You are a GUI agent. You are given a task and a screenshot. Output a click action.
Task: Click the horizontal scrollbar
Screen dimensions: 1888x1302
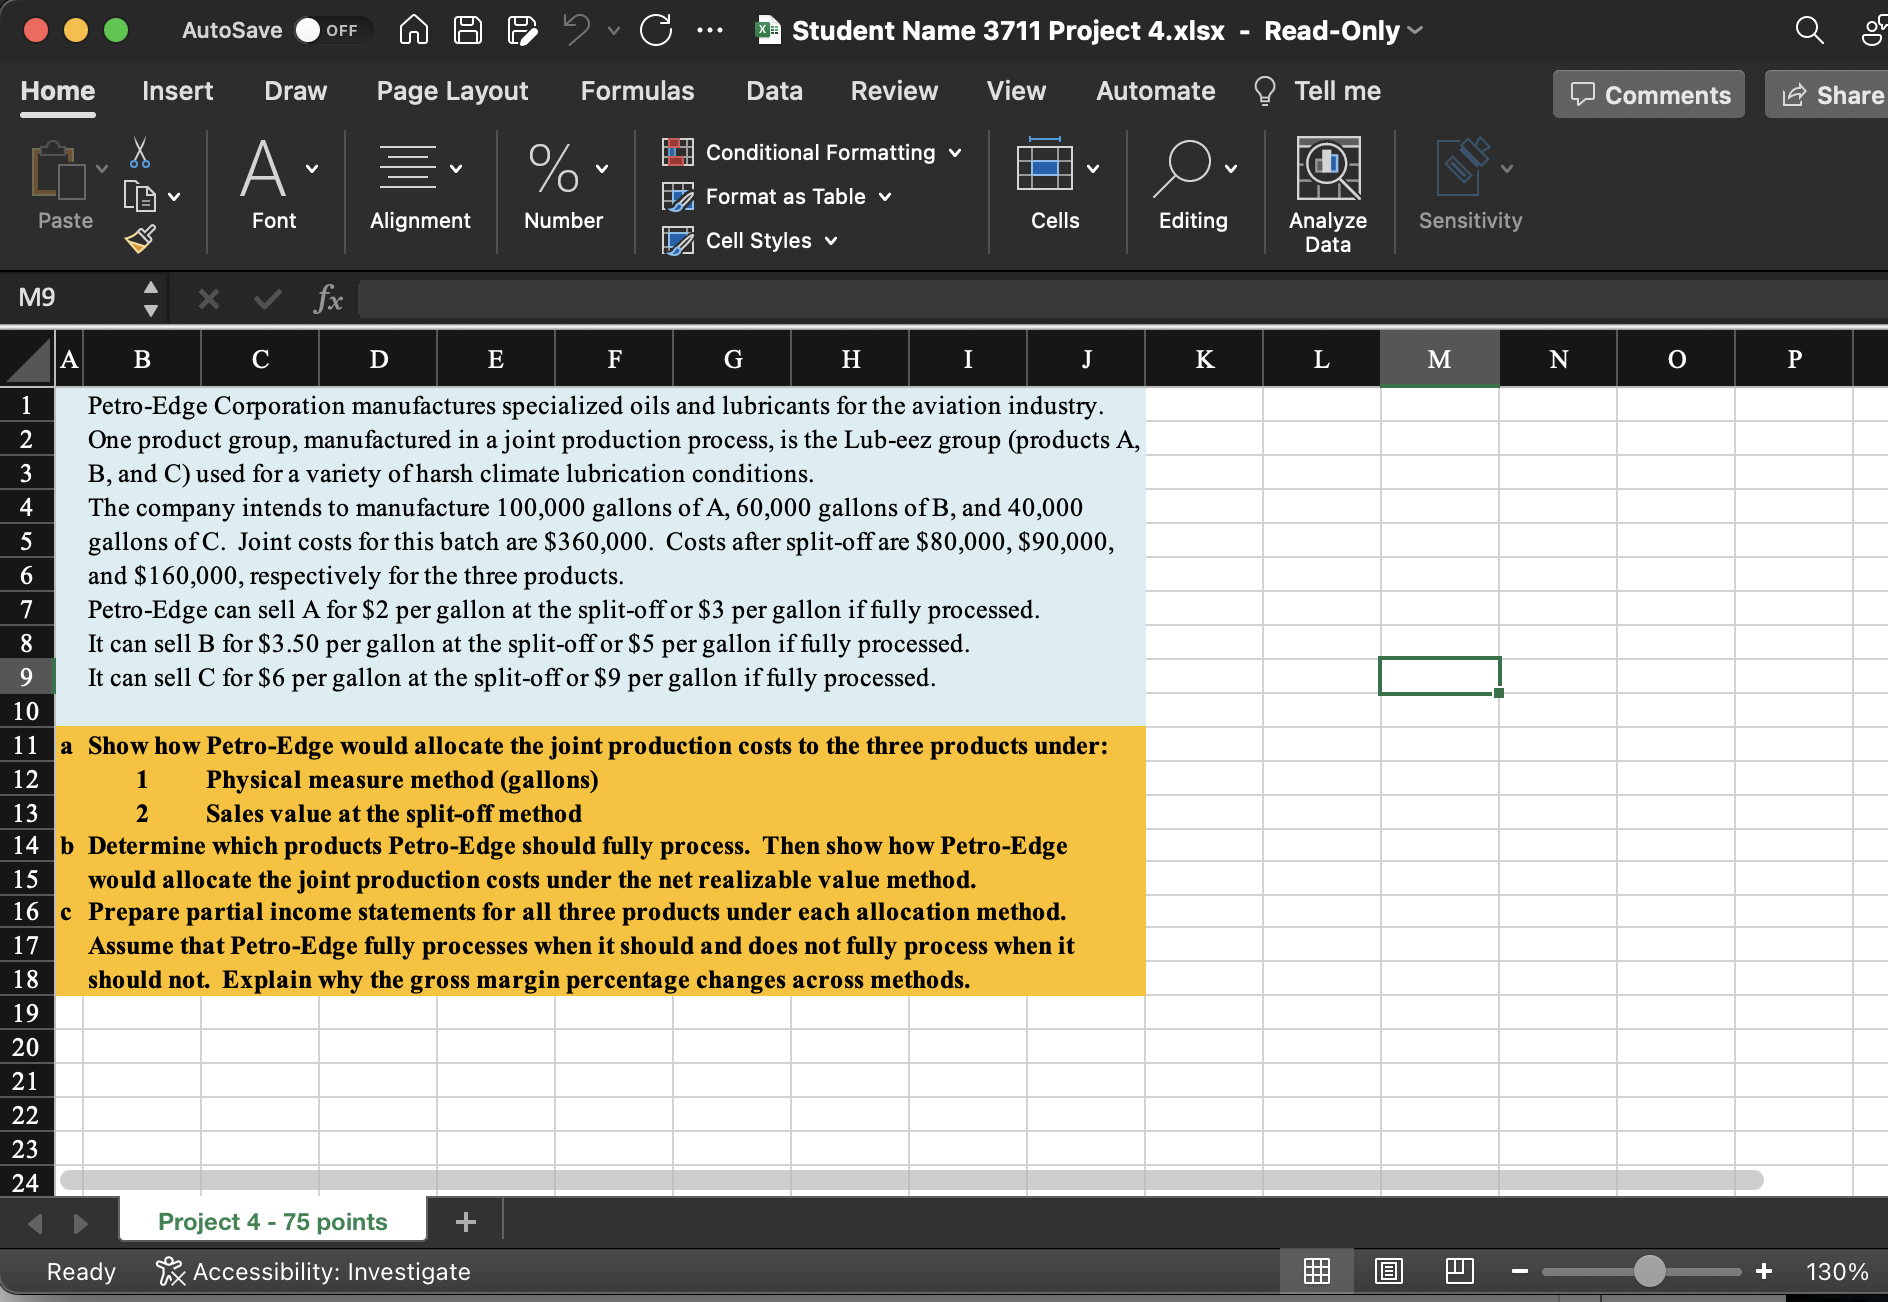point(911,1180)
